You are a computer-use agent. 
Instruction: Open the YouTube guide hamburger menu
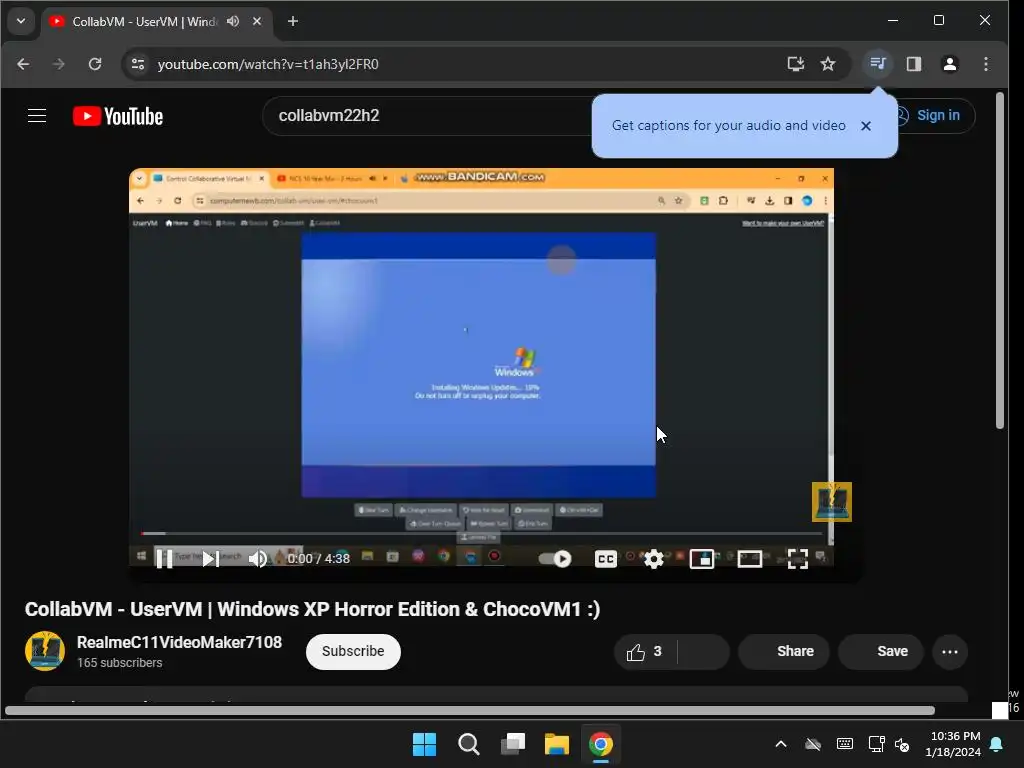(37, 116)
